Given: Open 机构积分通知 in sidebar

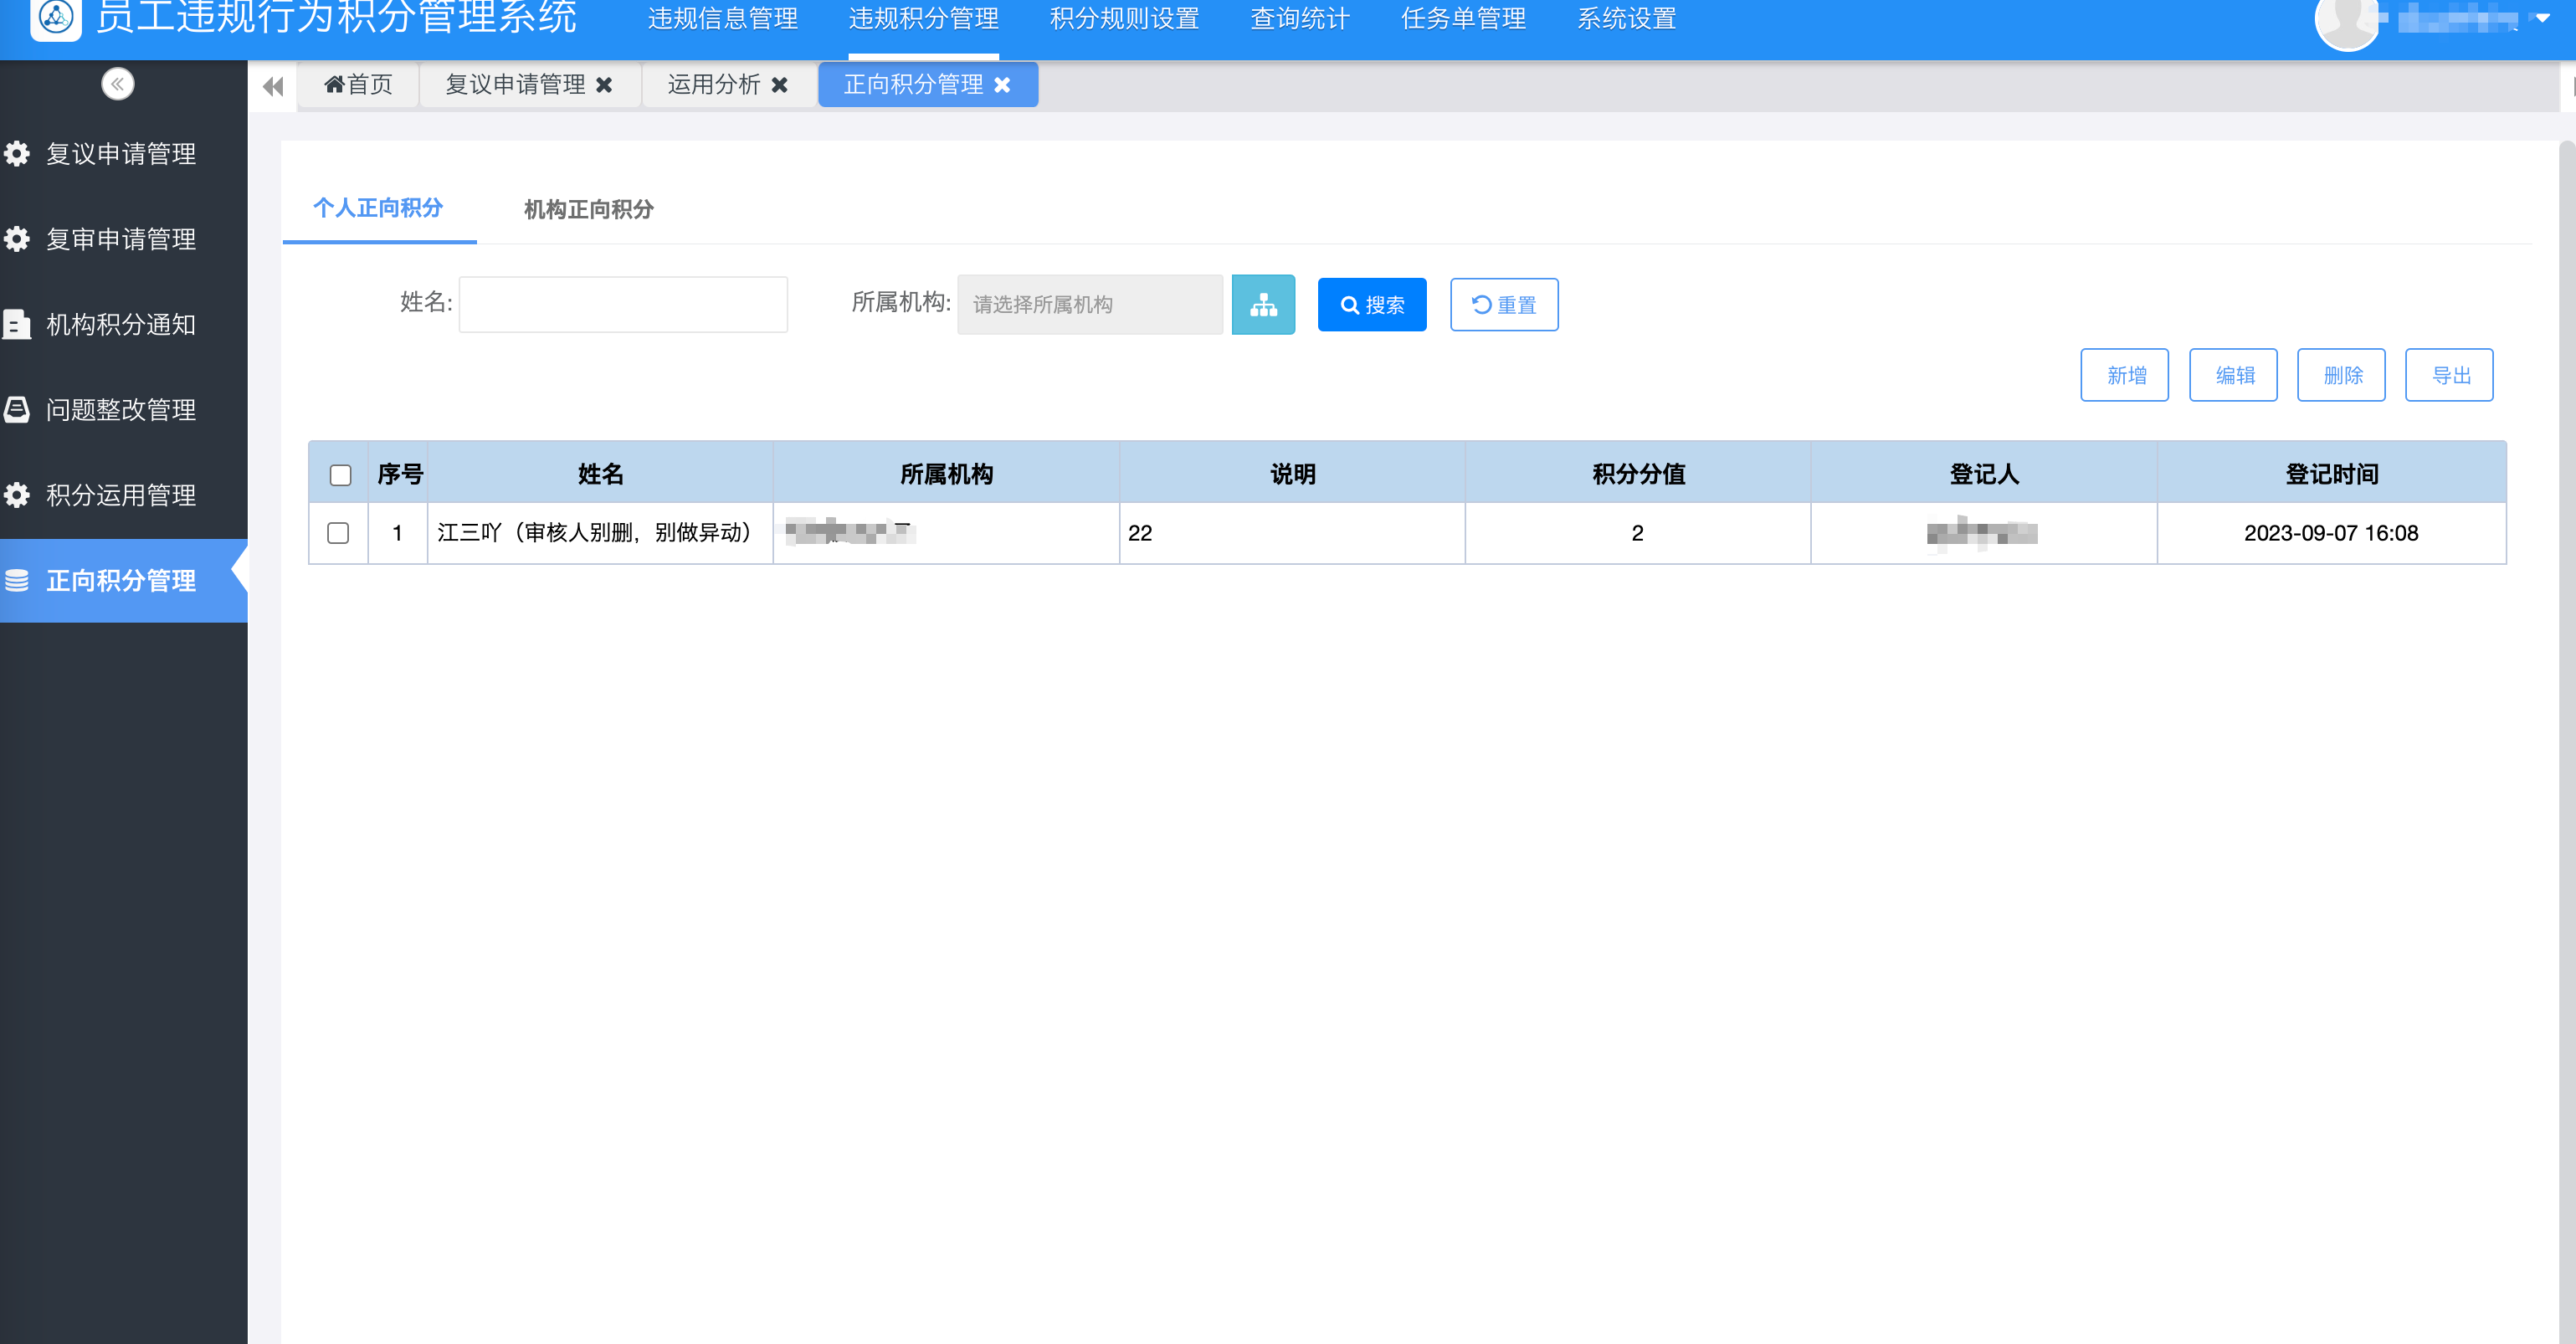Looking at the screenshot, I should 121,325.
